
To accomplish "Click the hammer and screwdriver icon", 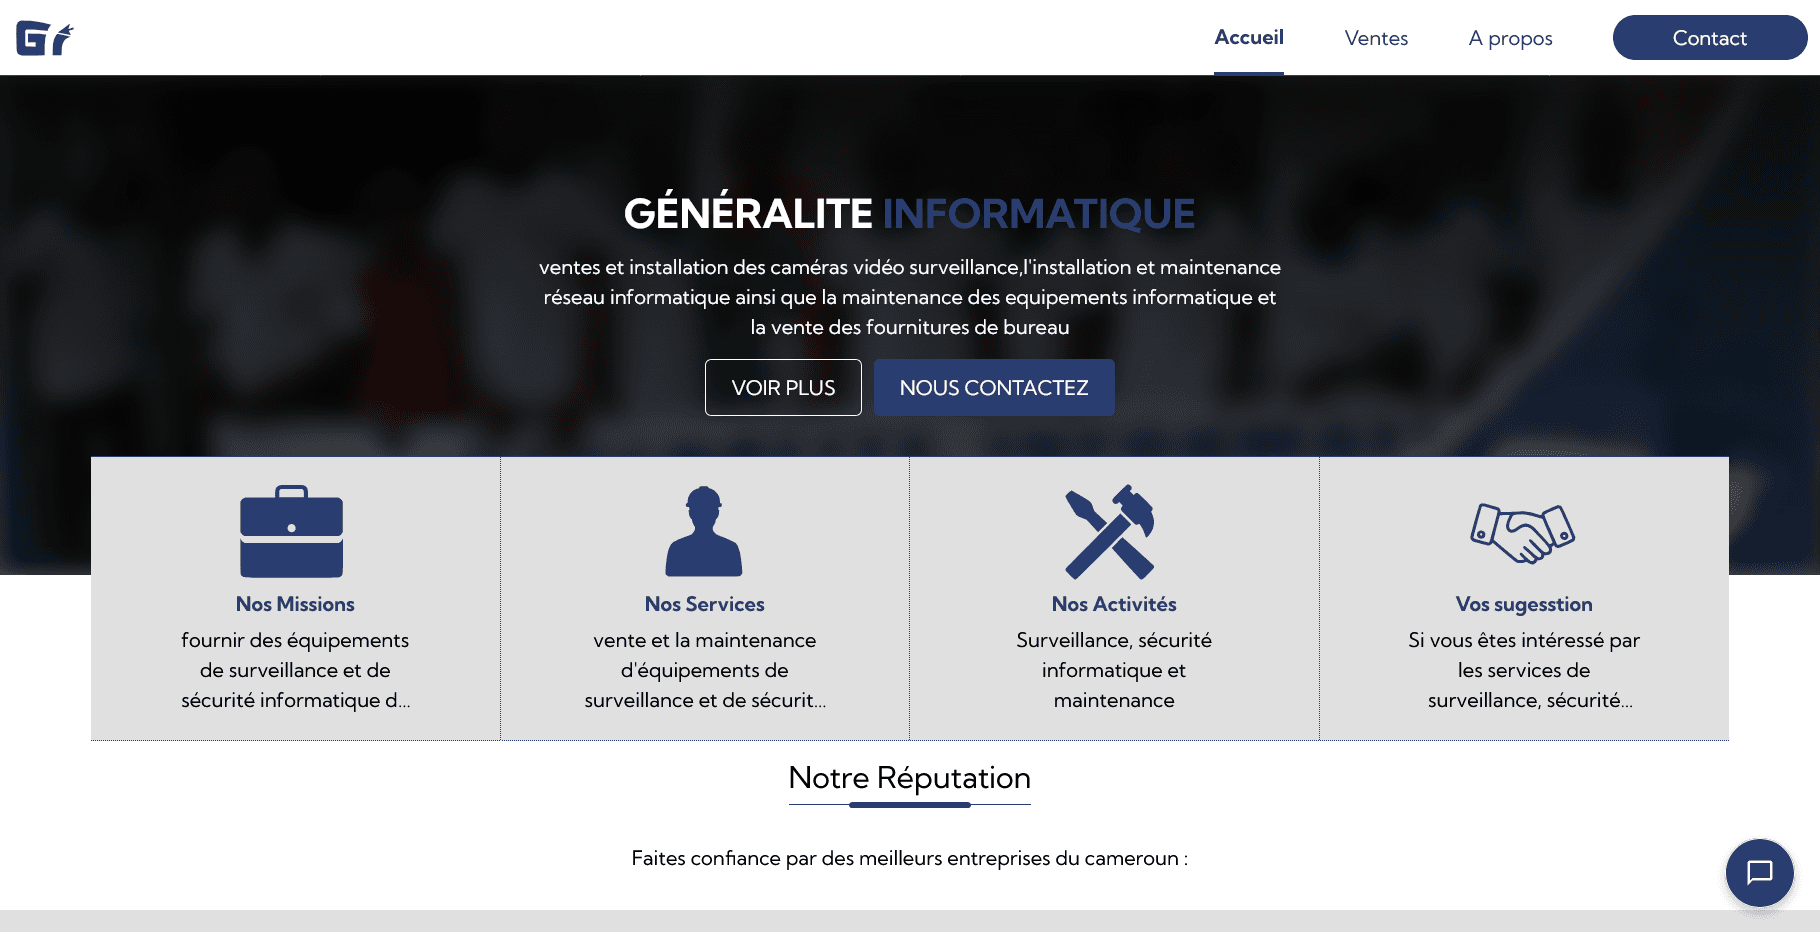I will 1110,532.
